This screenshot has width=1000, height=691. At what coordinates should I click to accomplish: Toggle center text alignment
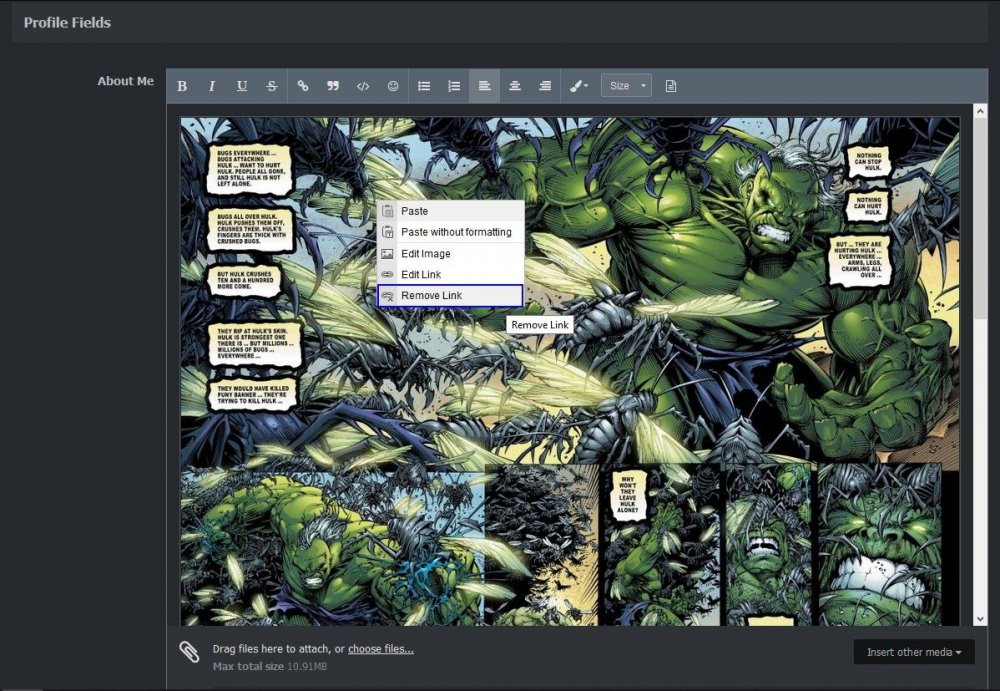tap(515, 86)
